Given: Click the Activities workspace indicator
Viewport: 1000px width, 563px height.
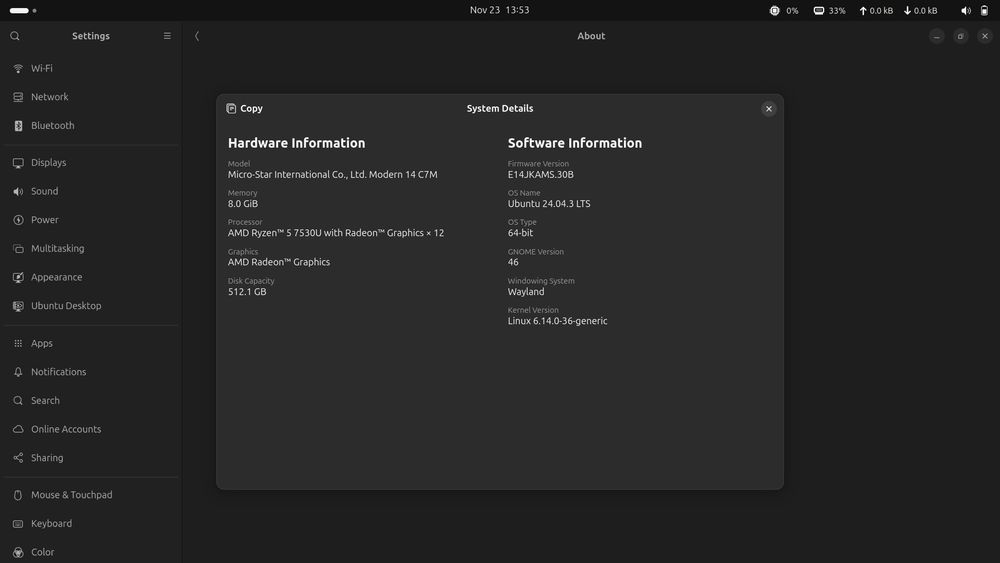Looking at the screenshot, I should pyautogui.click(x=23, y=10).
